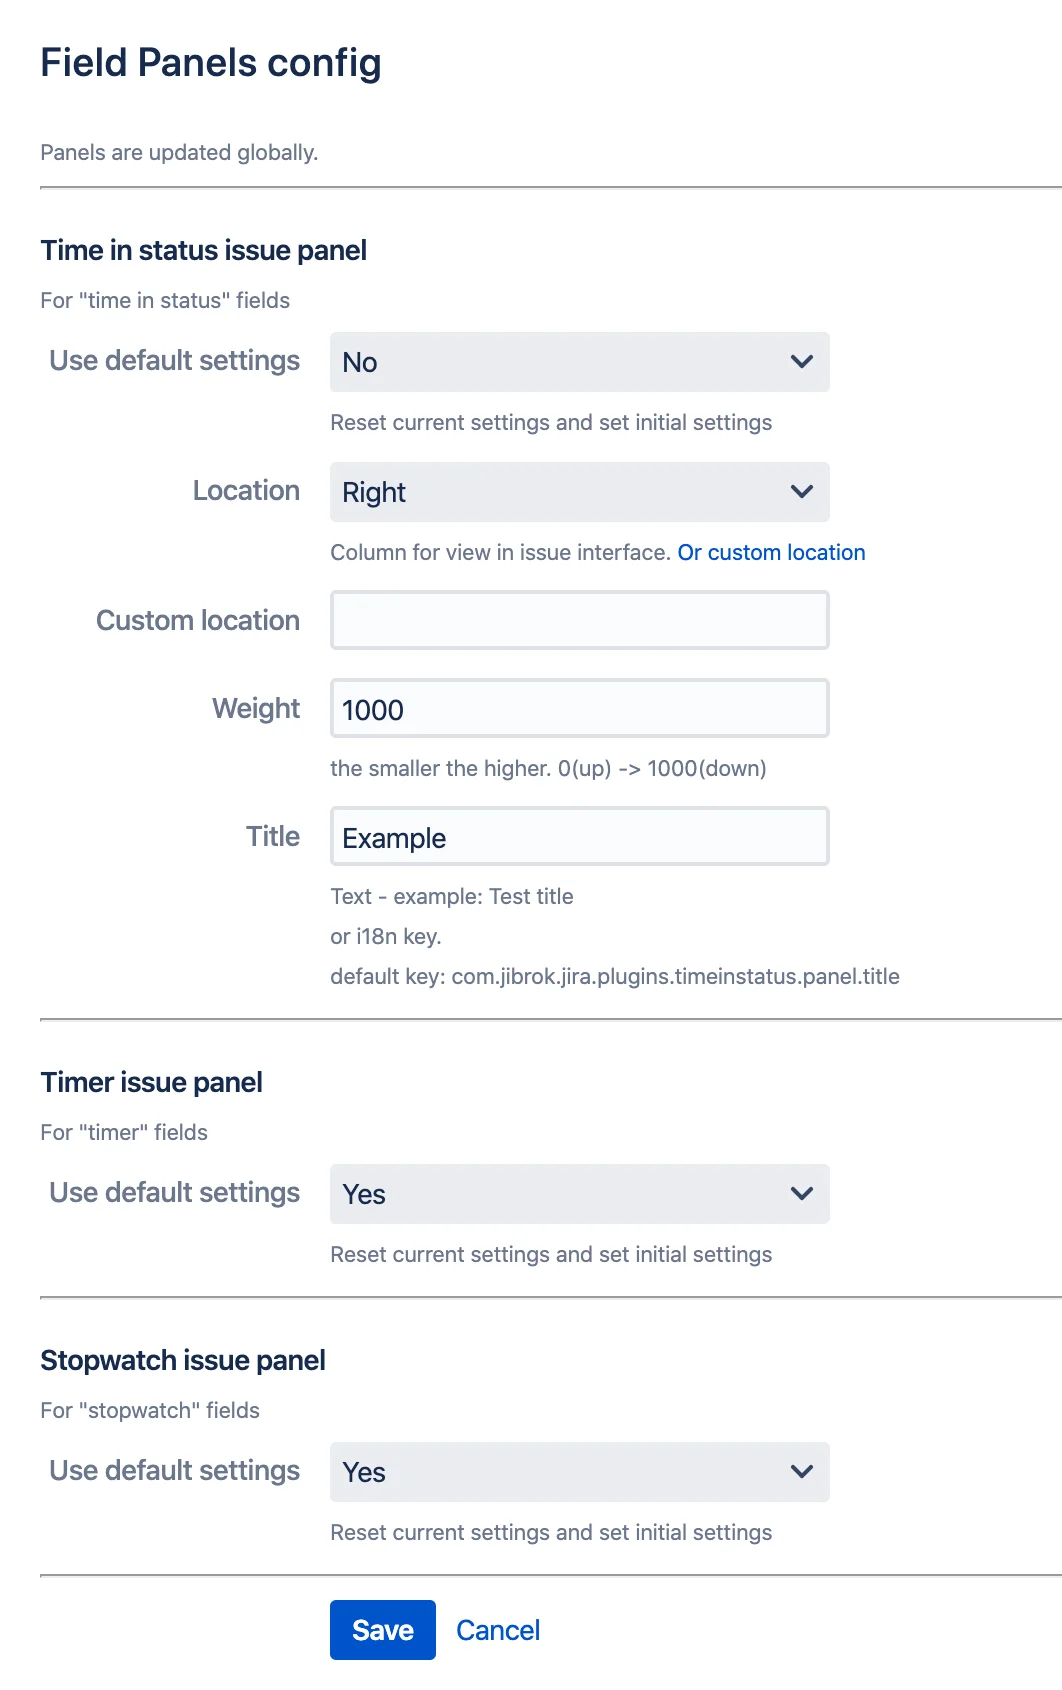Image resolution: width=1062 pixels, height=1690 pixels.
Task: Click the Title field containing Example
Action: click(x=580, y=836)
